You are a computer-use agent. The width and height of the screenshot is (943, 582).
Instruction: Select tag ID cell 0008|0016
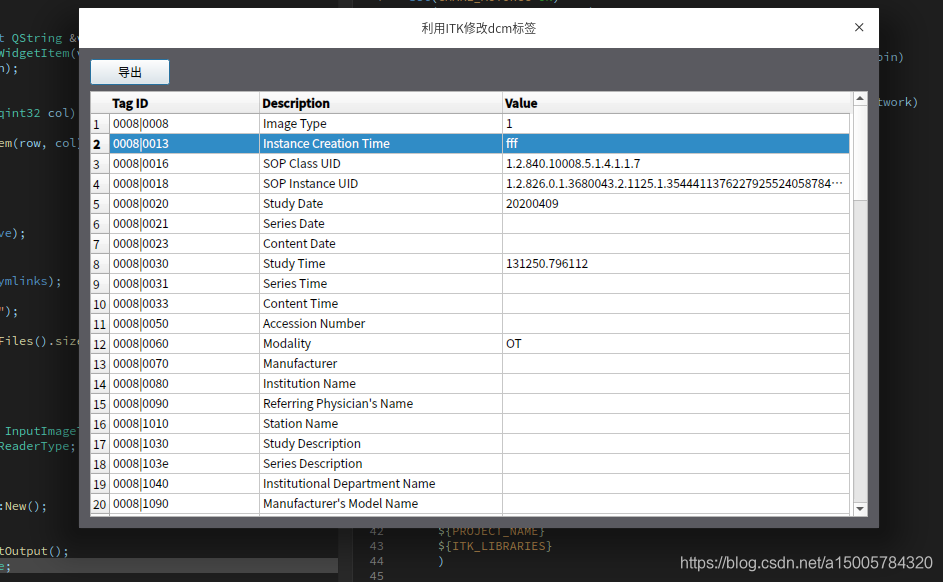pos(185,164)
